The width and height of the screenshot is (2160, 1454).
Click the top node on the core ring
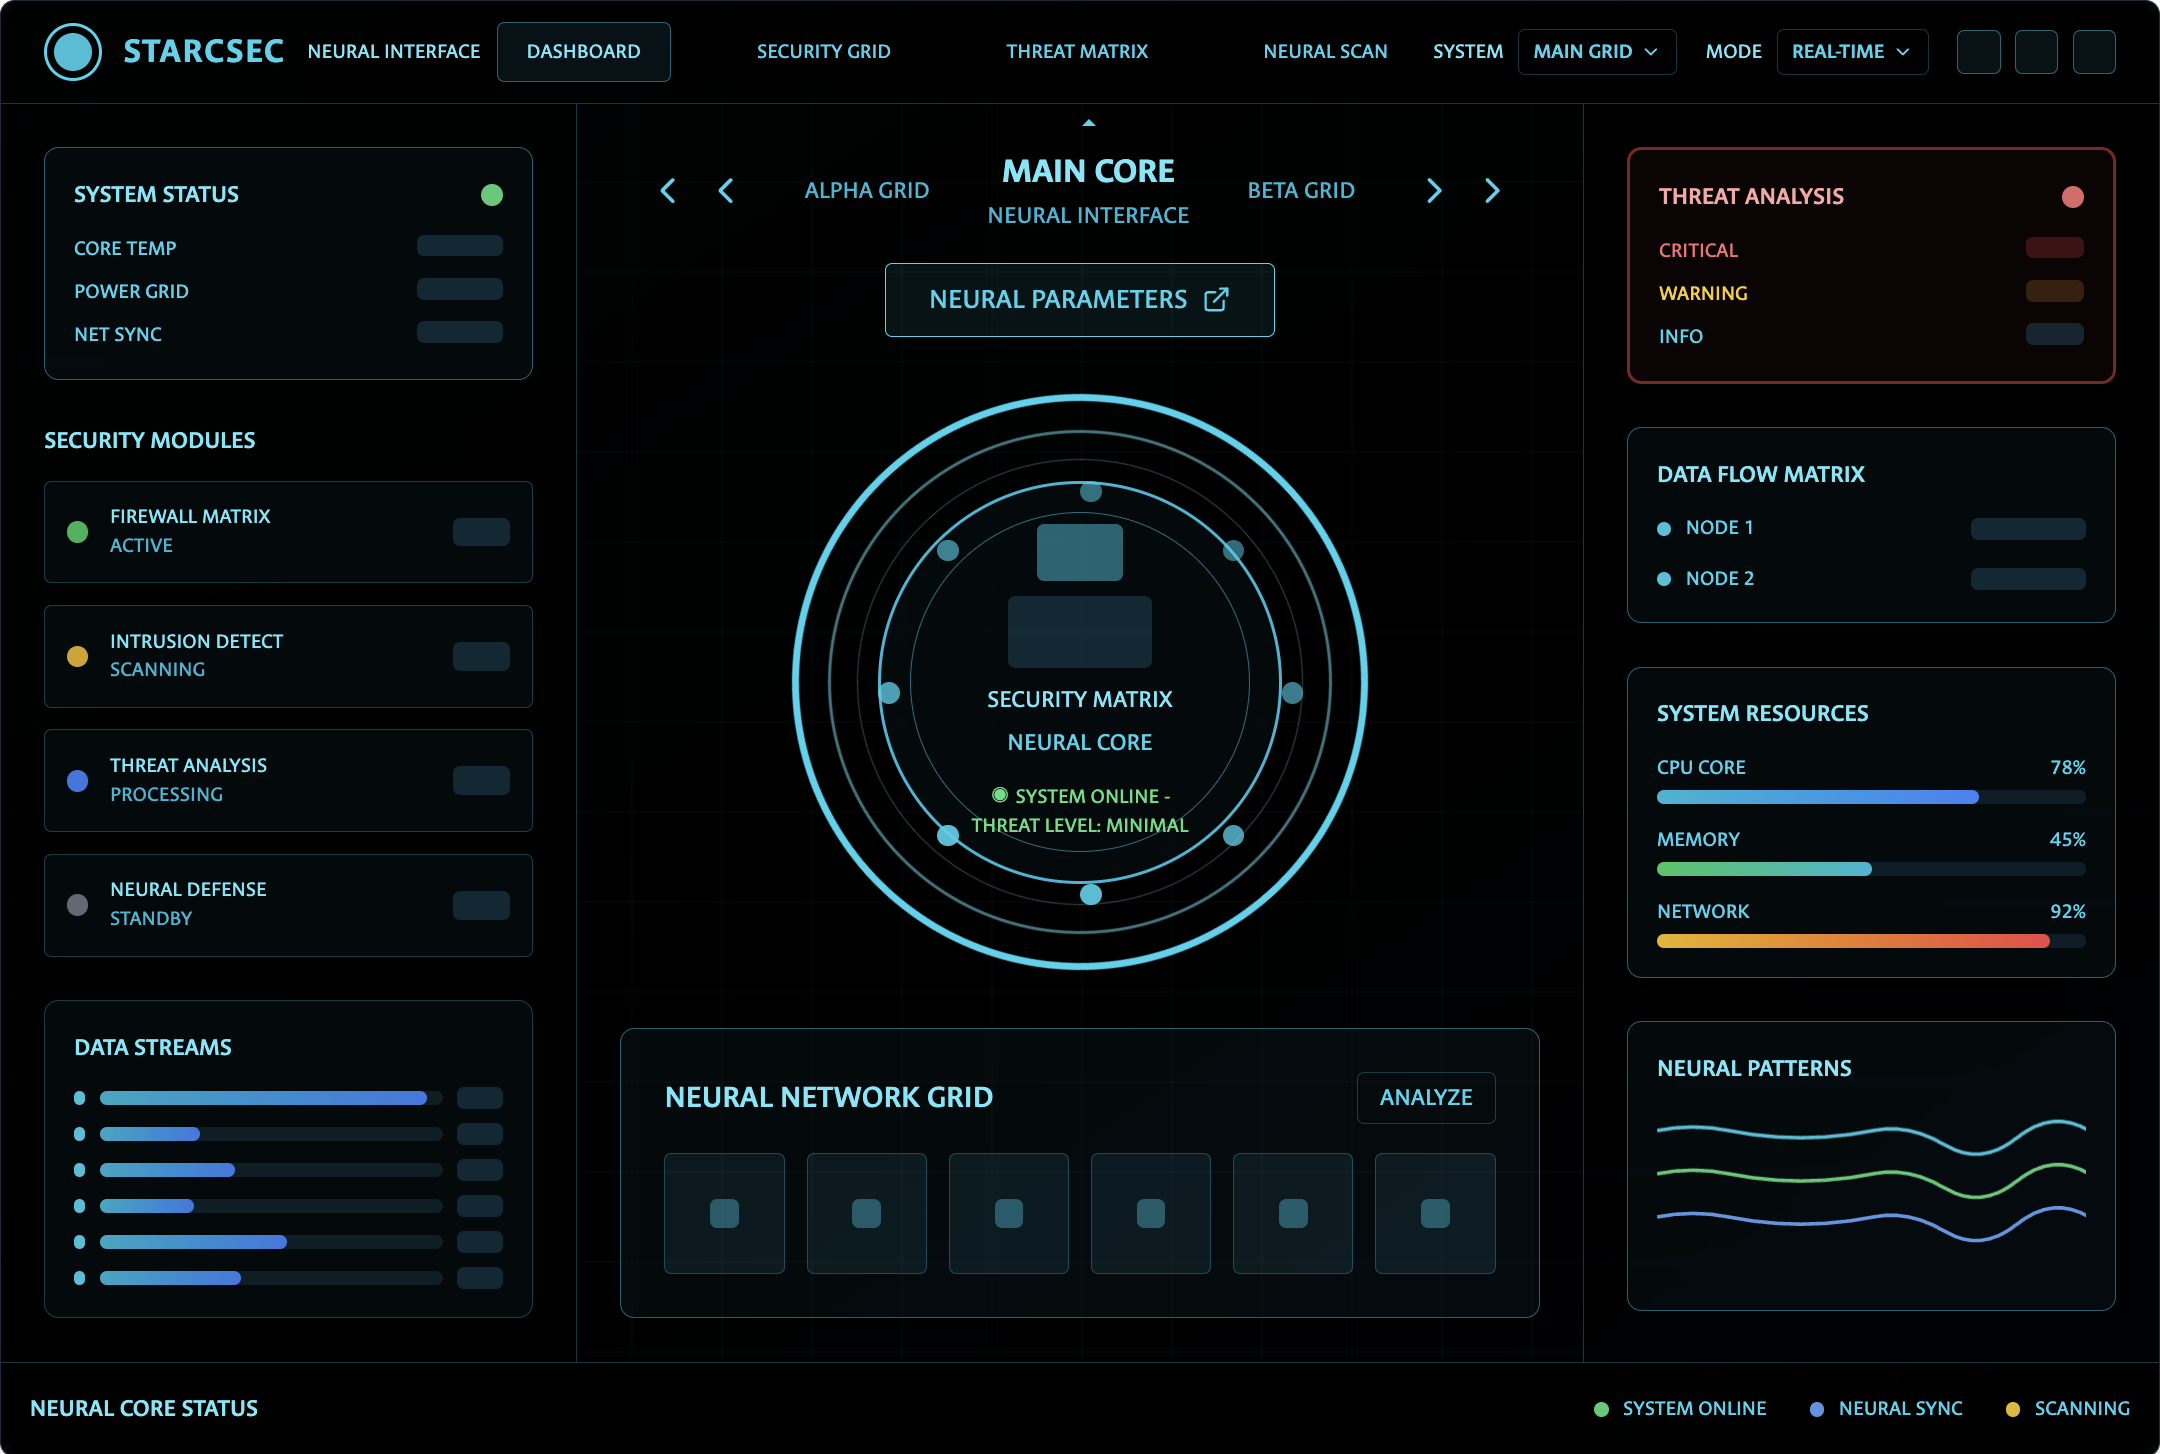1091,491
